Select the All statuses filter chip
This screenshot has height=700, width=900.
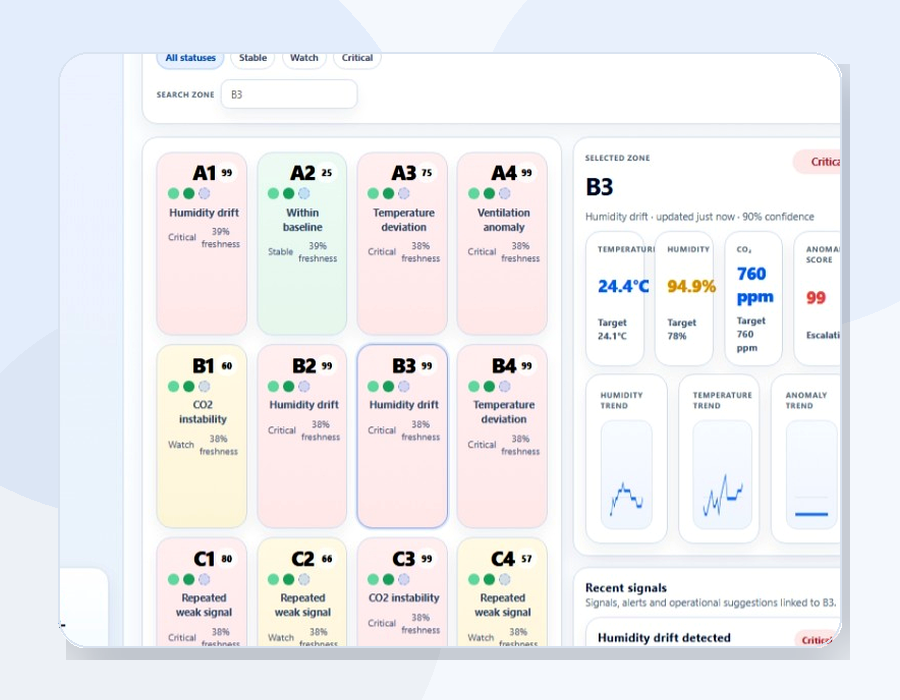pyautogui.click(x=190, y=59)
